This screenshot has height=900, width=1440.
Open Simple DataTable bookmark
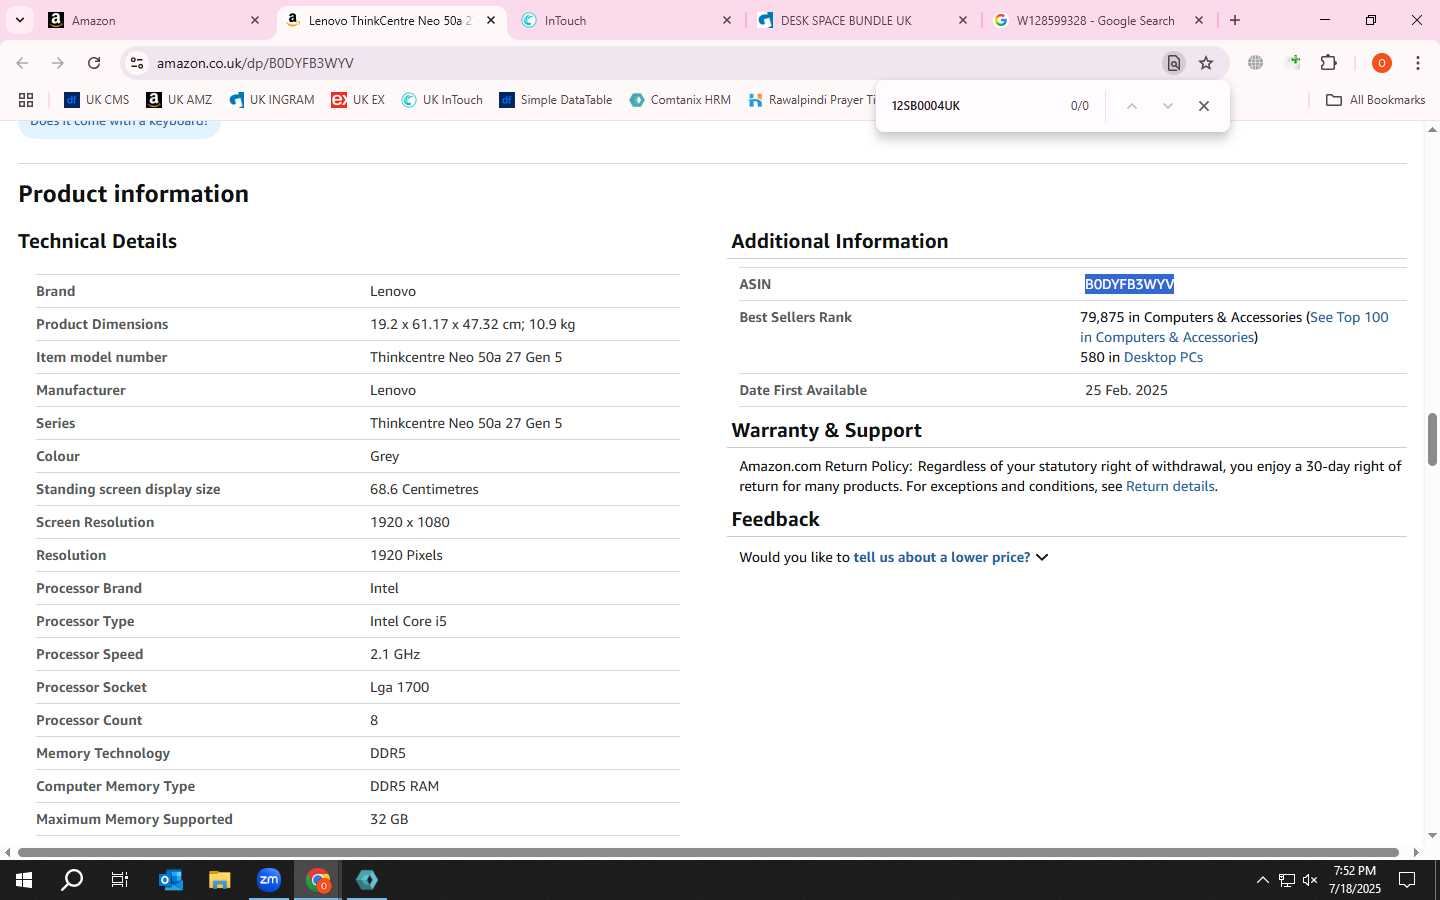[x=556, y=100]
